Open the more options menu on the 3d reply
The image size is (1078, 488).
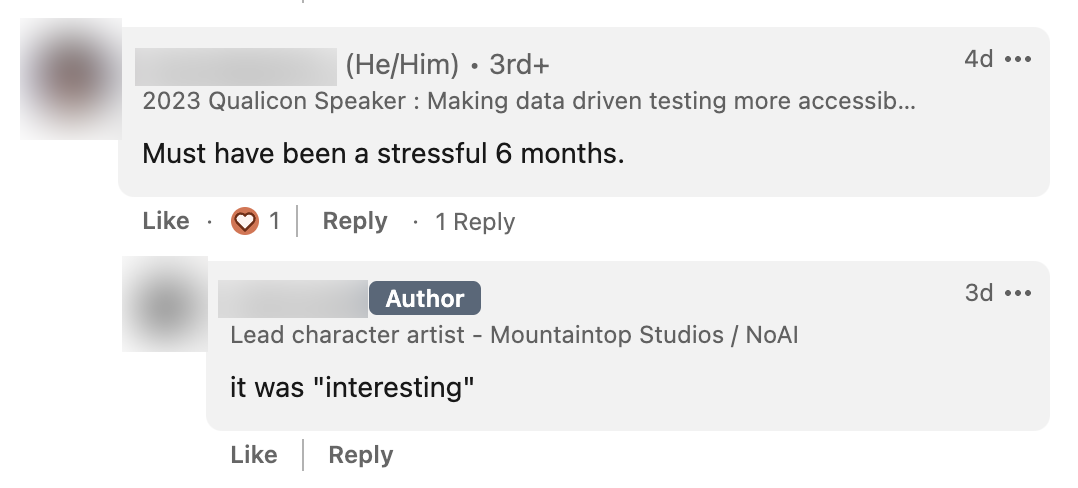1018,294
